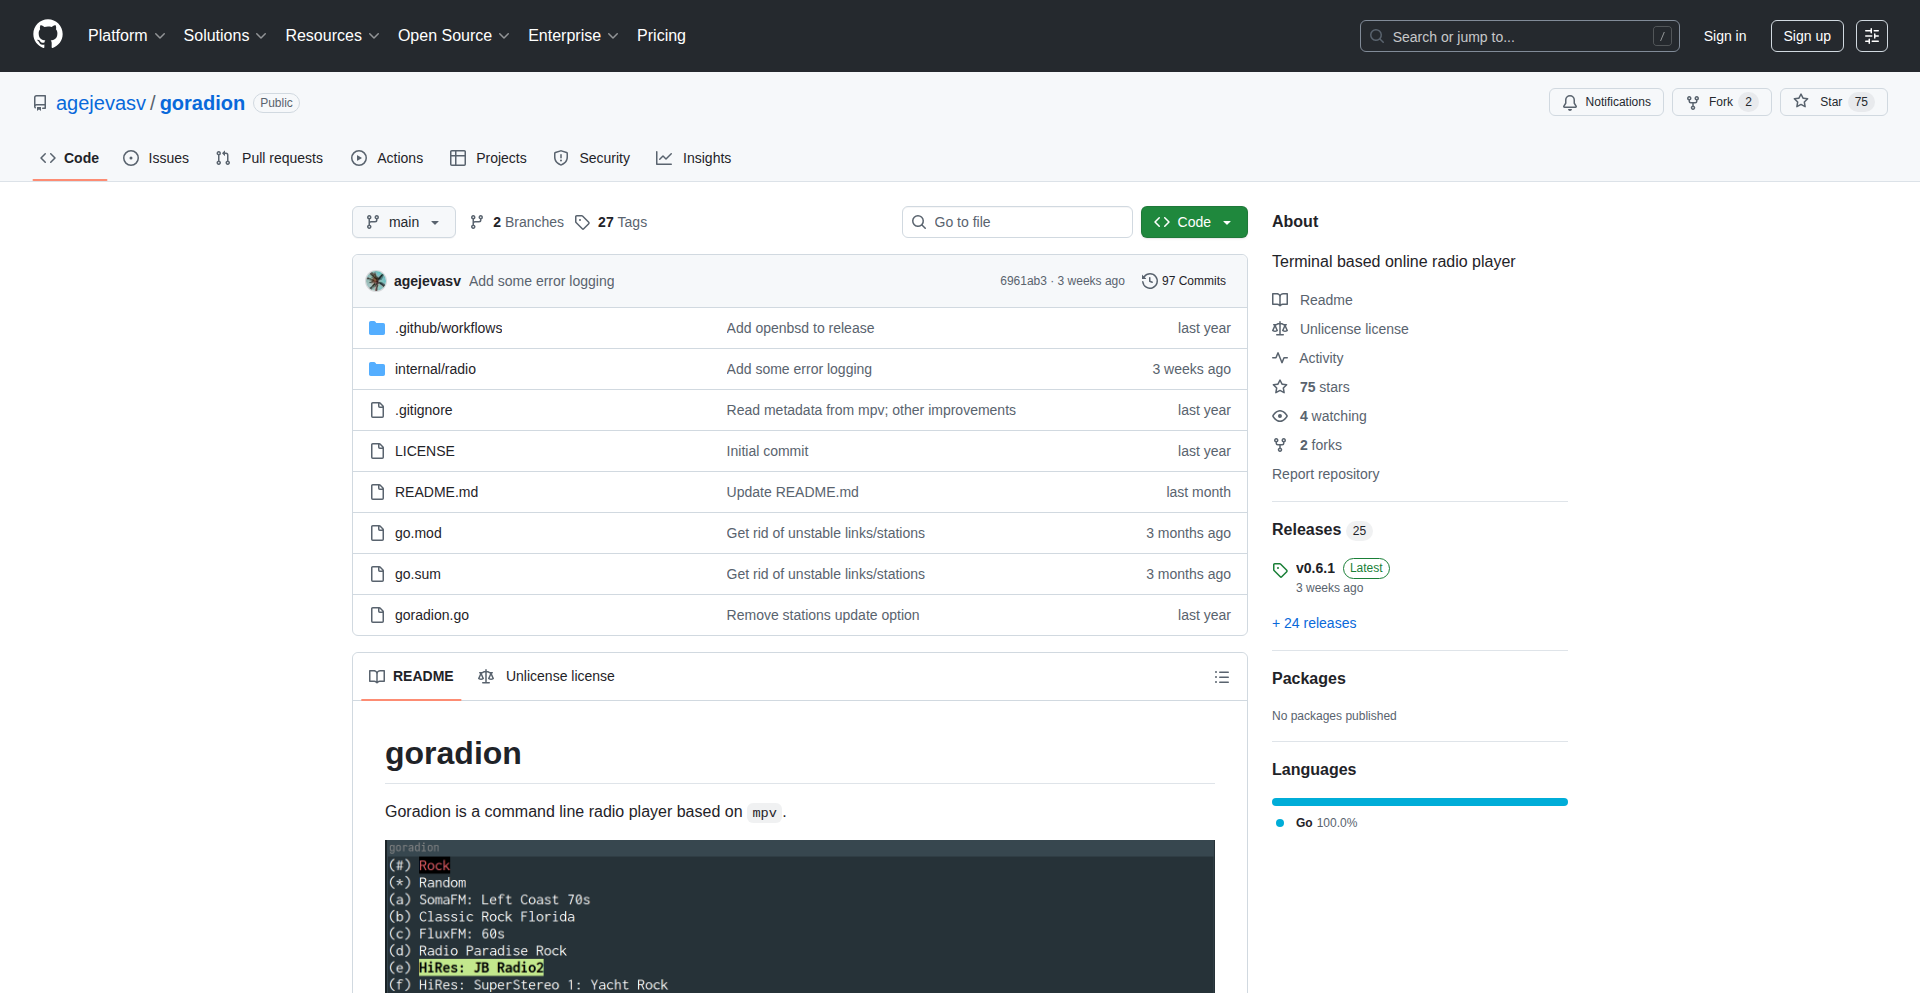
Task: Click the scales icon beside Unlicense license in About
Action: coord(1280,329)
